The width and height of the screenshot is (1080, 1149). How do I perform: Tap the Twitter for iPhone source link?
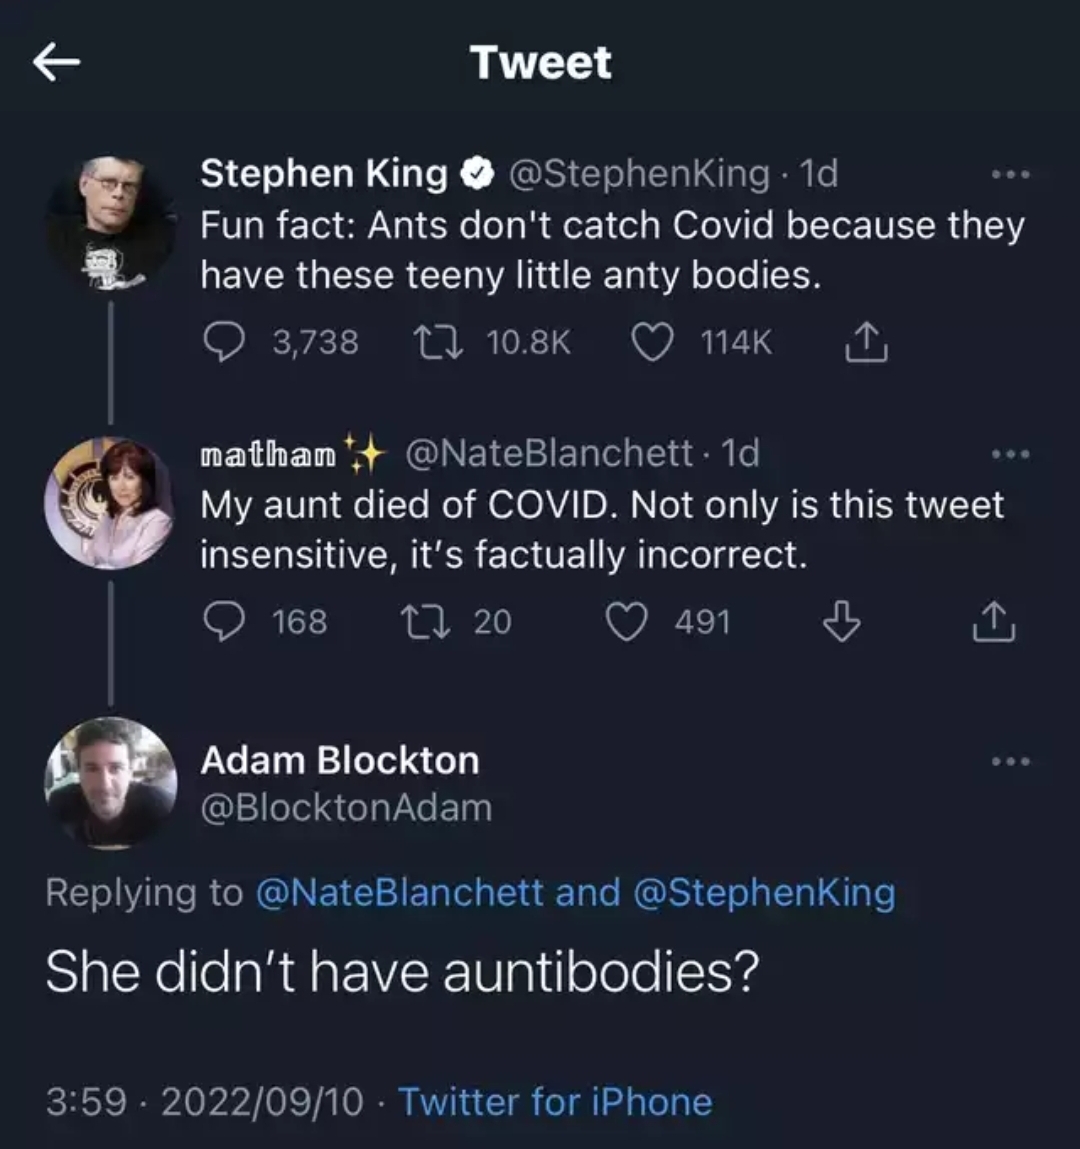[556, 1102]
